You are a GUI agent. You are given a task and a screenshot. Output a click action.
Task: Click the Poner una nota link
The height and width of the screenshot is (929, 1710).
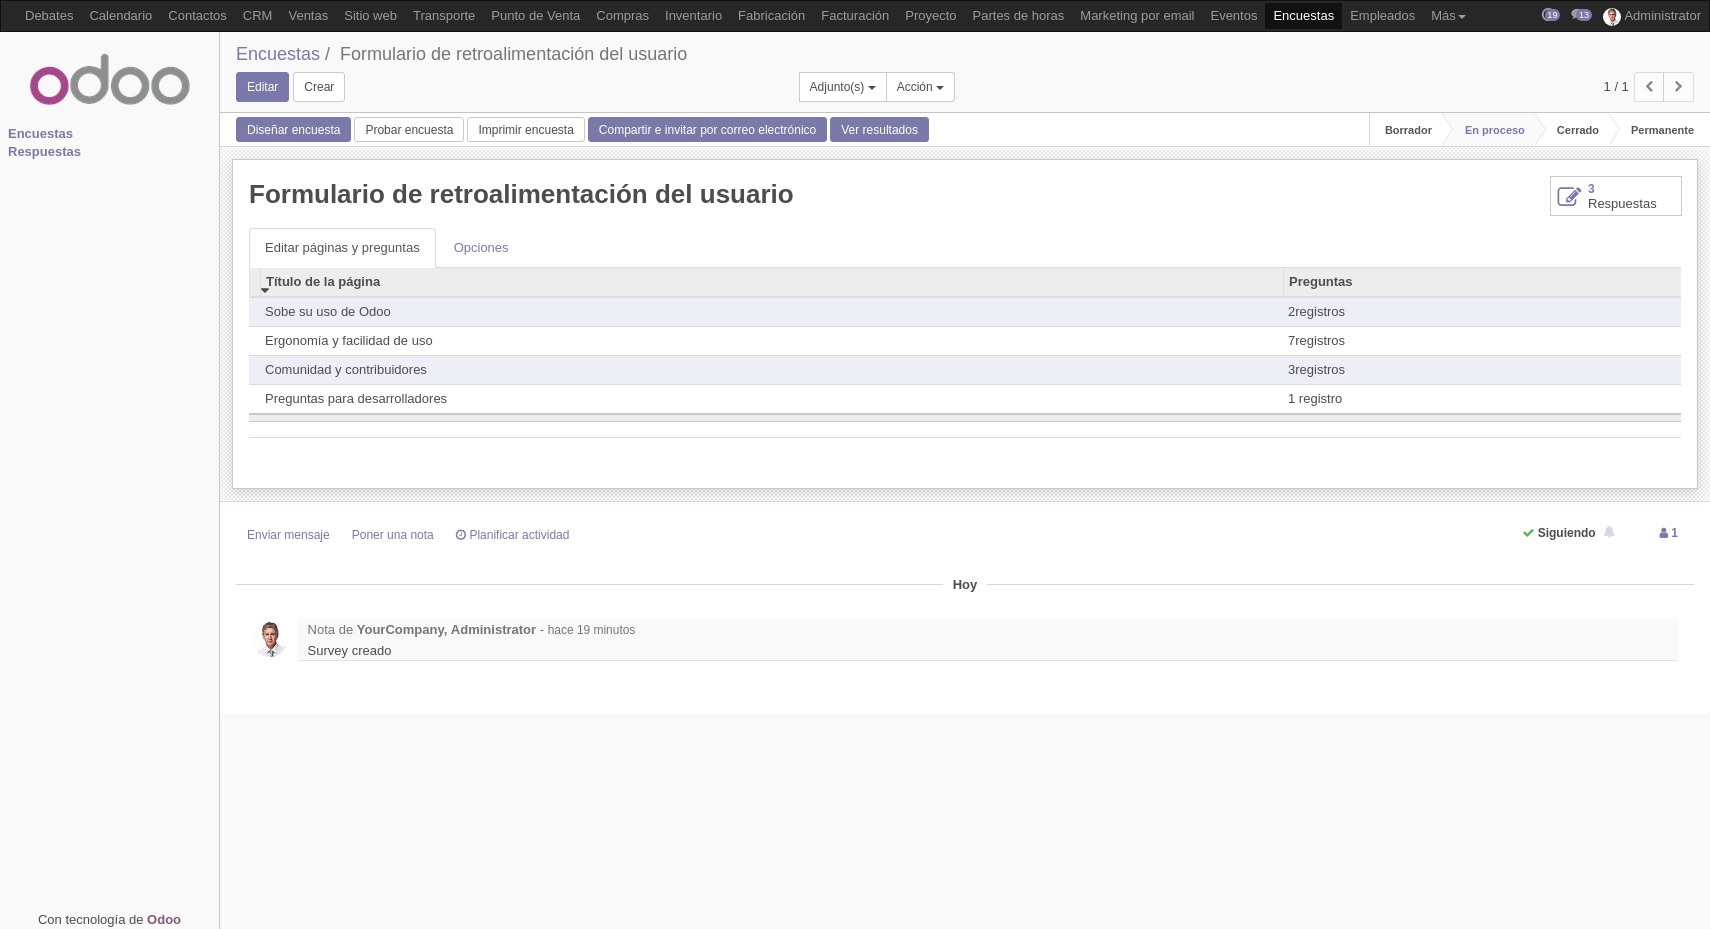(392, 535)
